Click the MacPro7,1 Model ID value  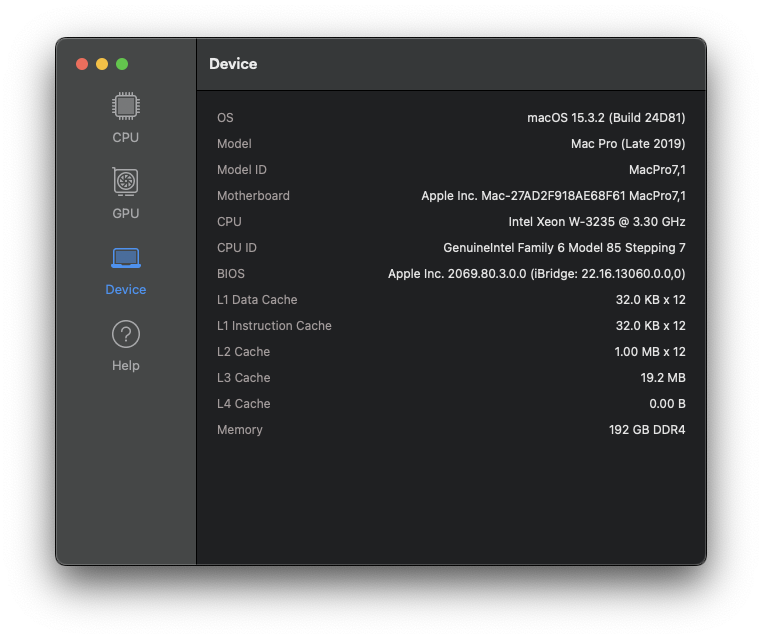point(657,170)
